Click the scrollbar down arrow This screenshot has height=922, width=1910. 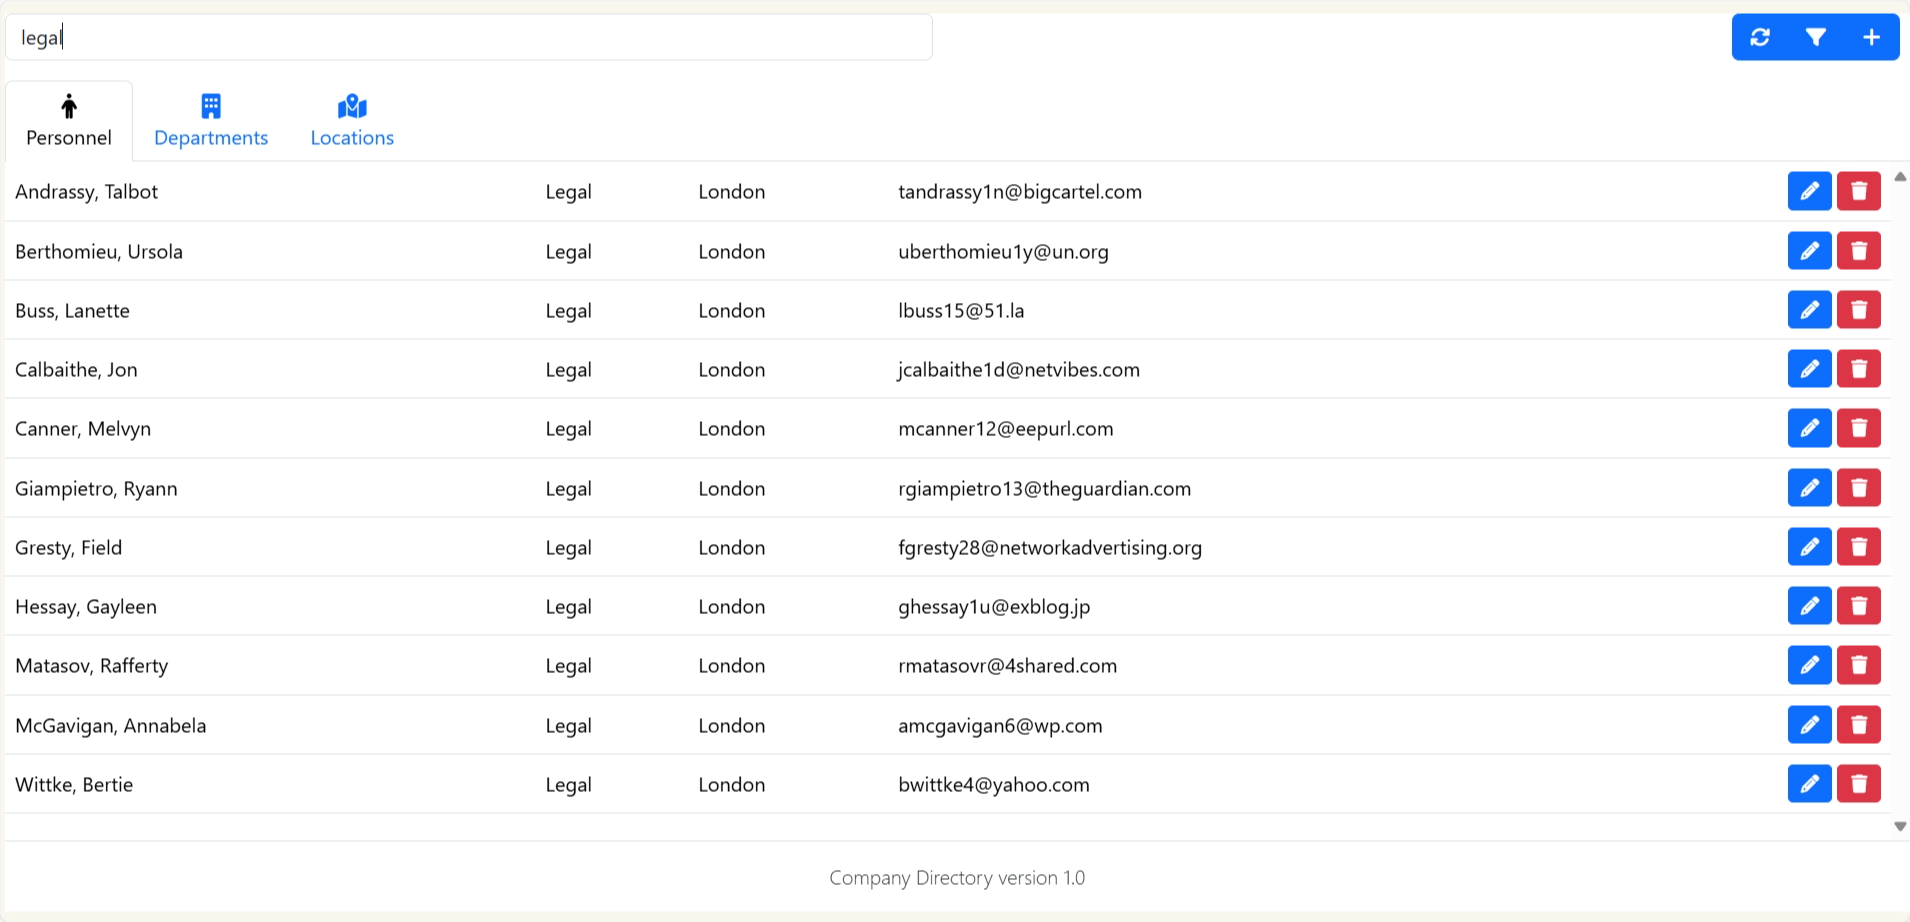[1898, 826]
